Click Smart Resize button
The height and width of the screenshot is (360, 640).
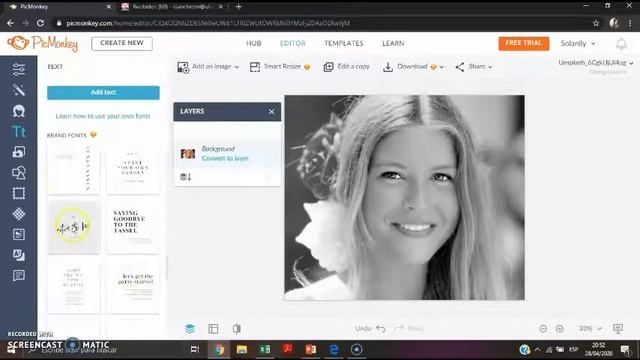280,67
